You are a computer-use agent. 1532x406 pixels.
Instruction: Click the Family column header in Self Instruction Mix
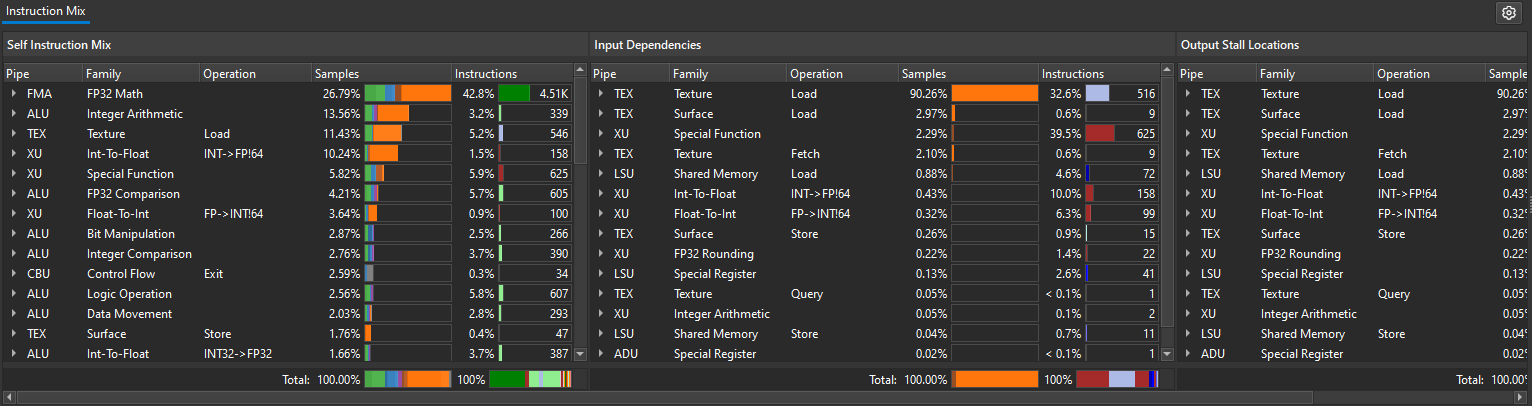coord(103,74)
